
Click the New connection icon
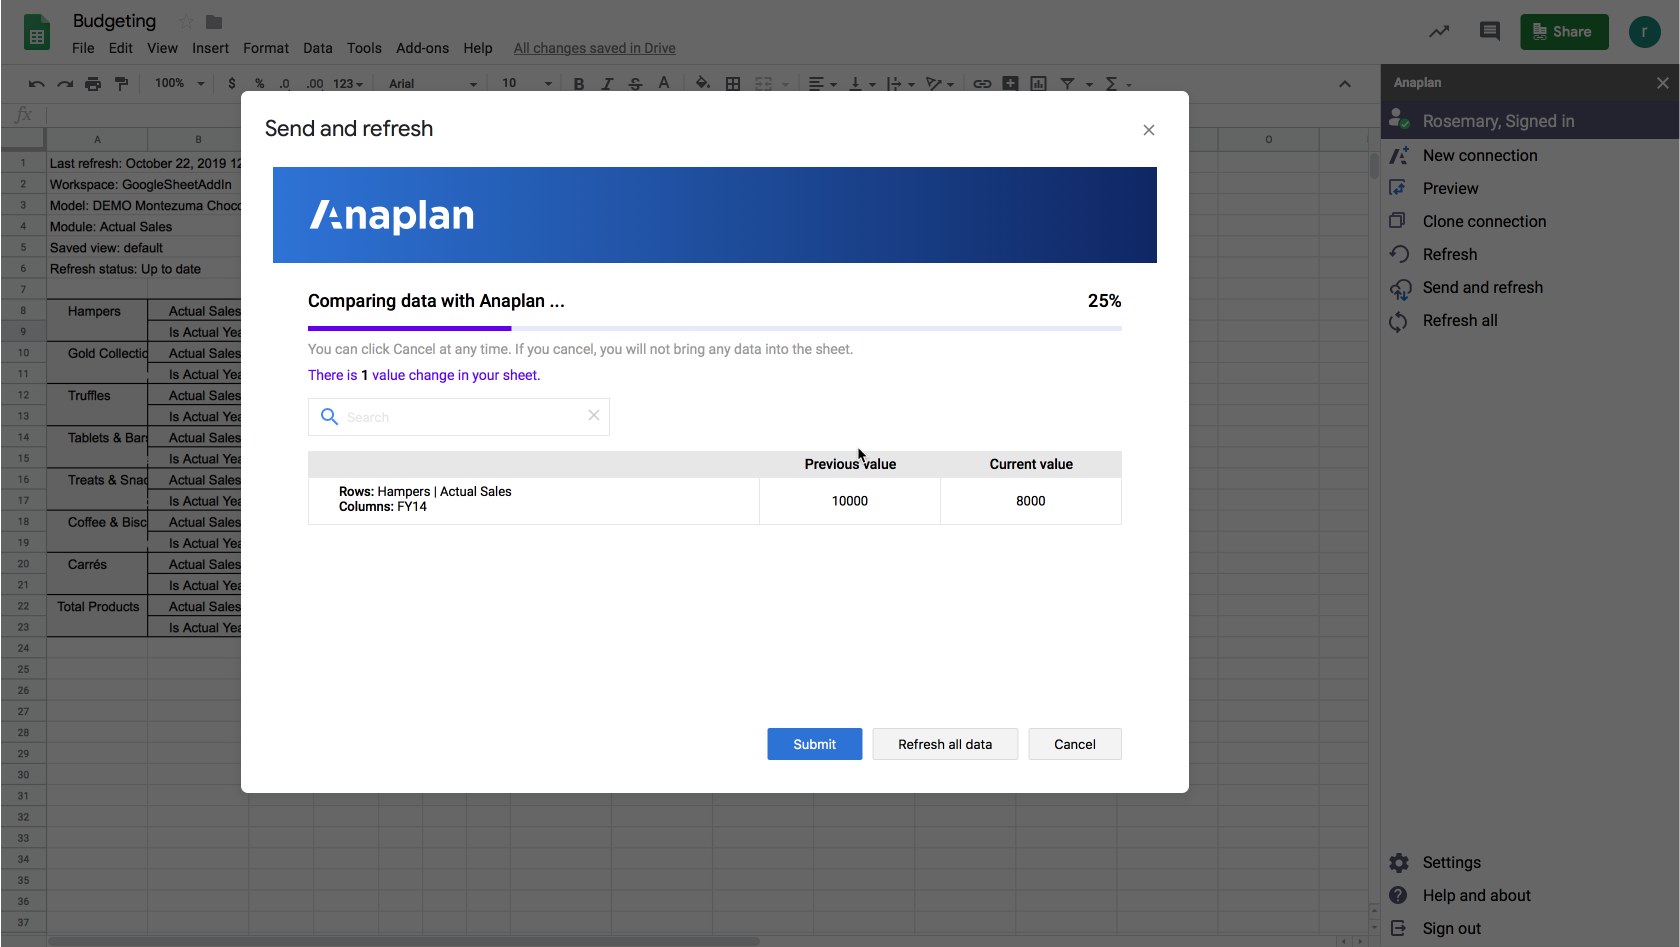click(x=1399, y=155)
